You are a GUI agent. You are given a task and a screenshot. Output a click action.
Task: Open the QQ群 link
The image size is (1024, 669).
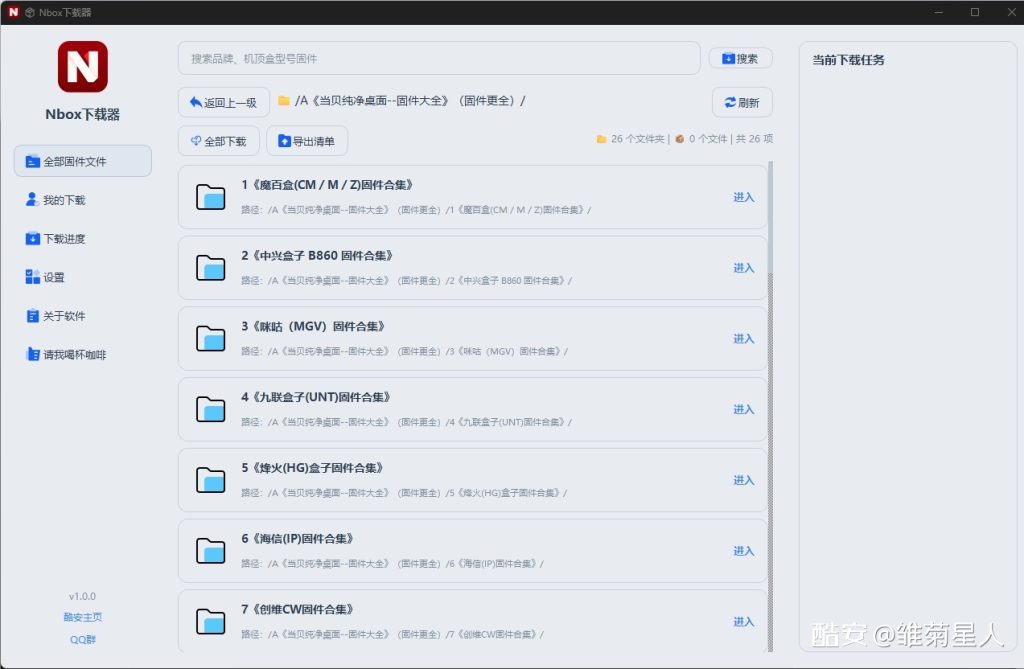[x=82, y=640]
